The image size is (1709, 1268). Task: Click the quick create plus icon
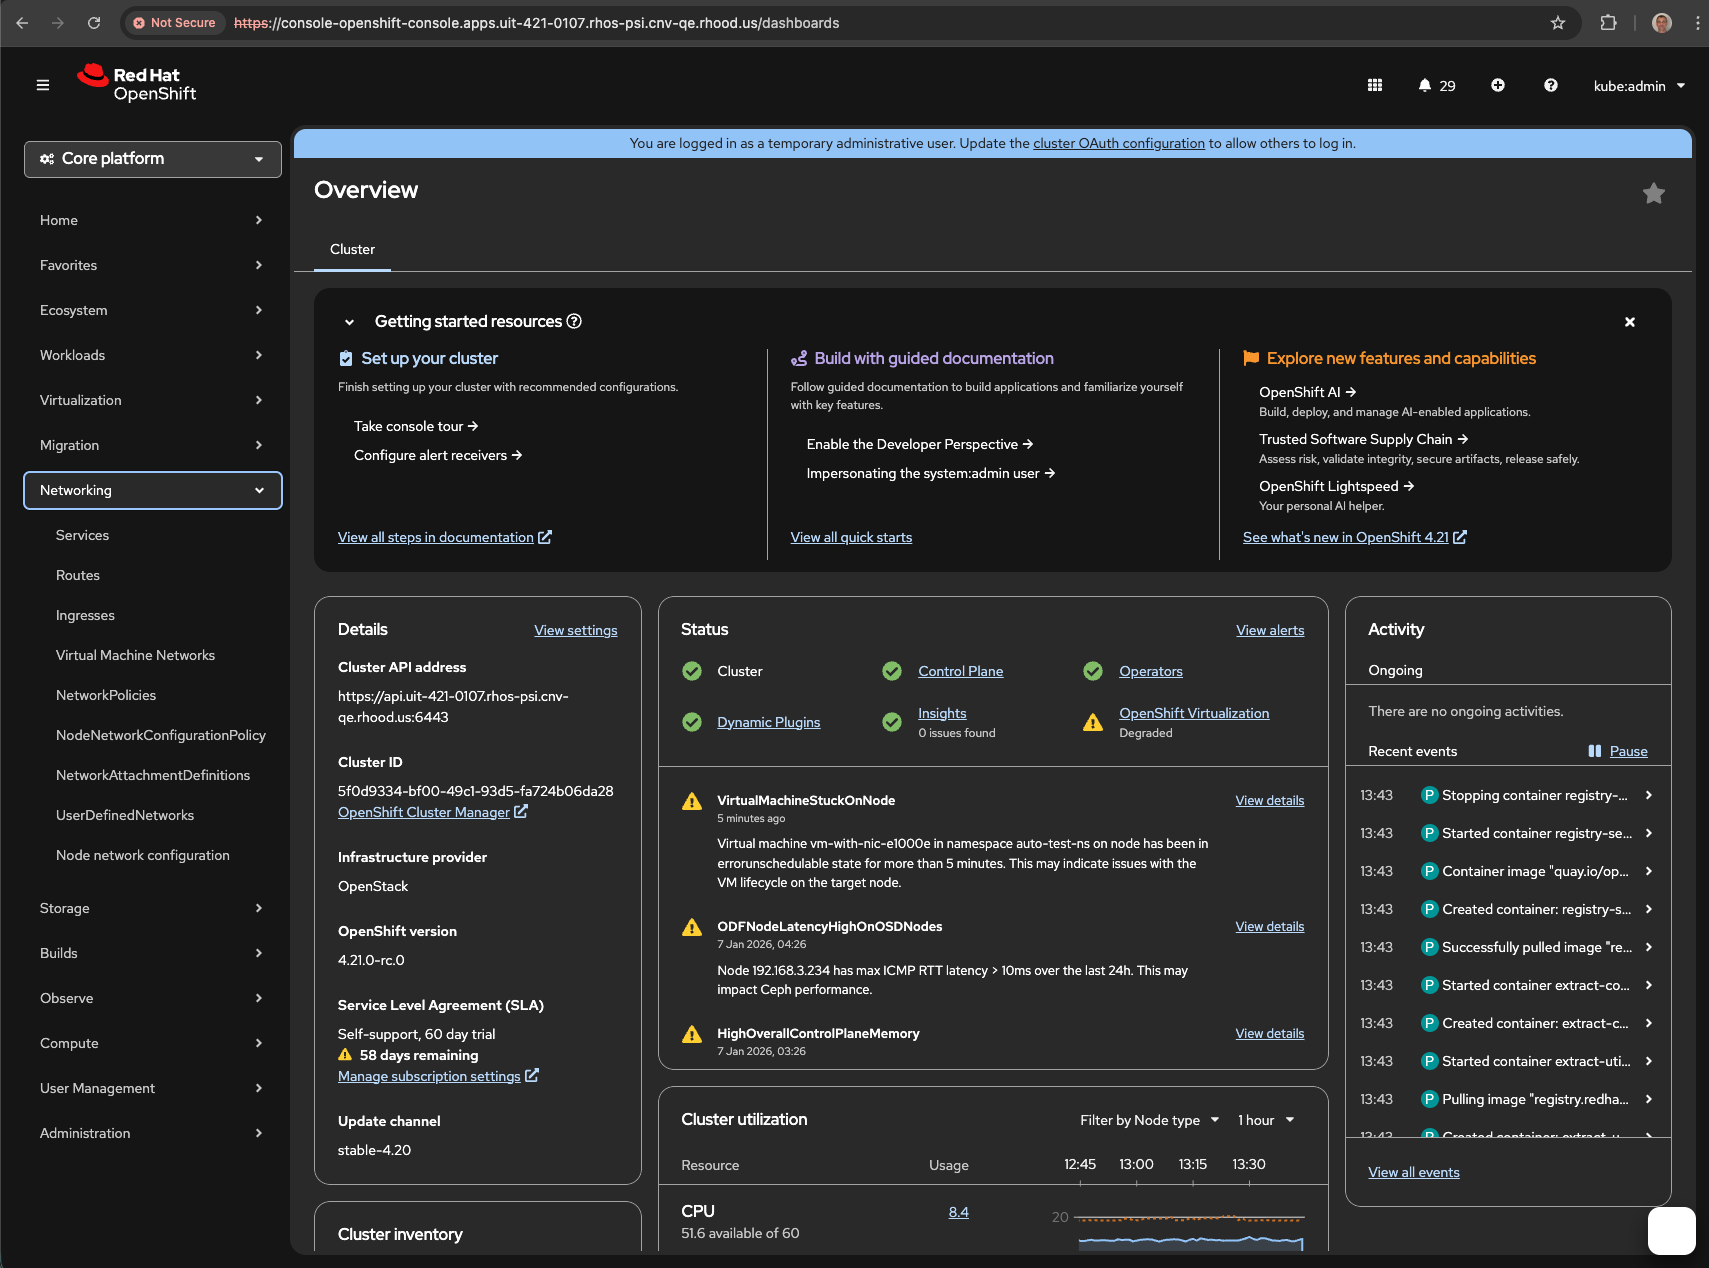(x=1498, y=85)
